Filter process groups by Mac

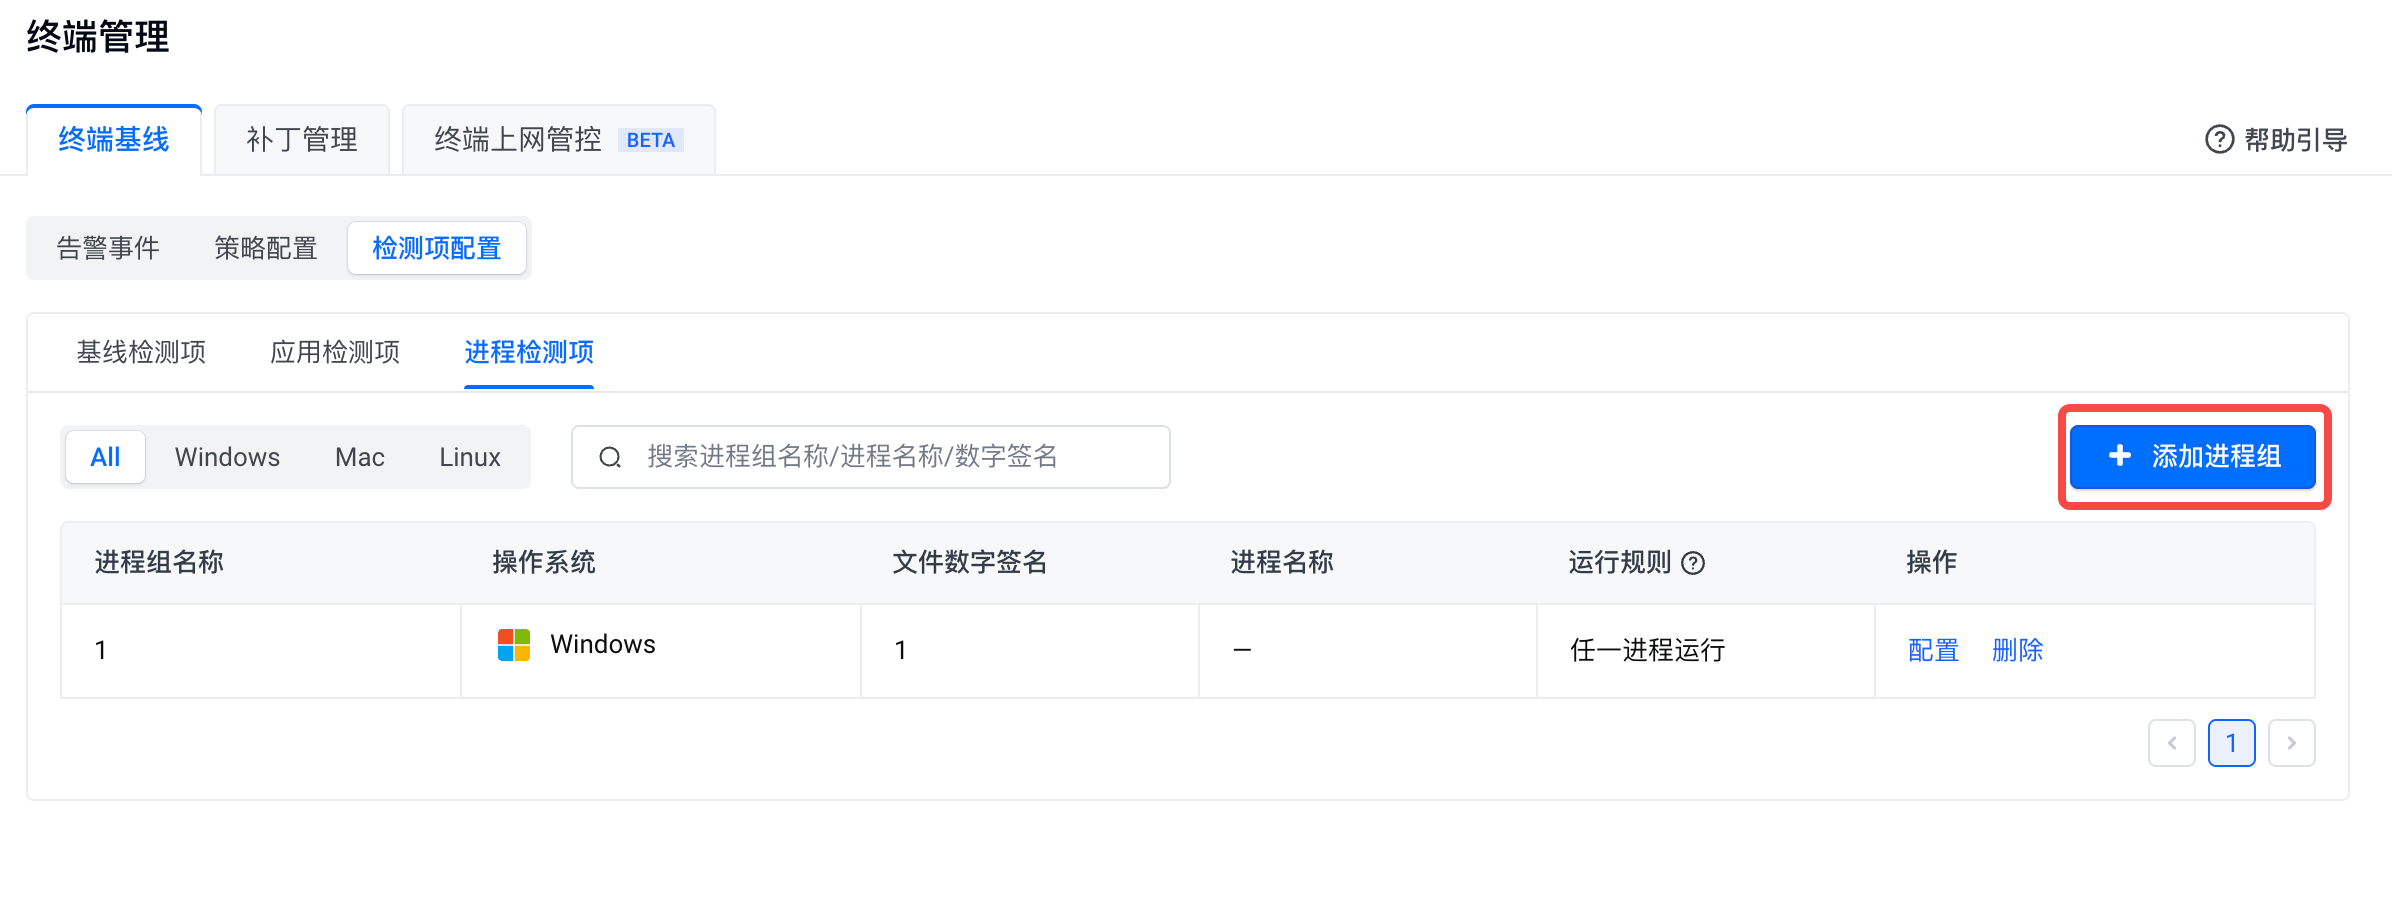click(359, 457)
